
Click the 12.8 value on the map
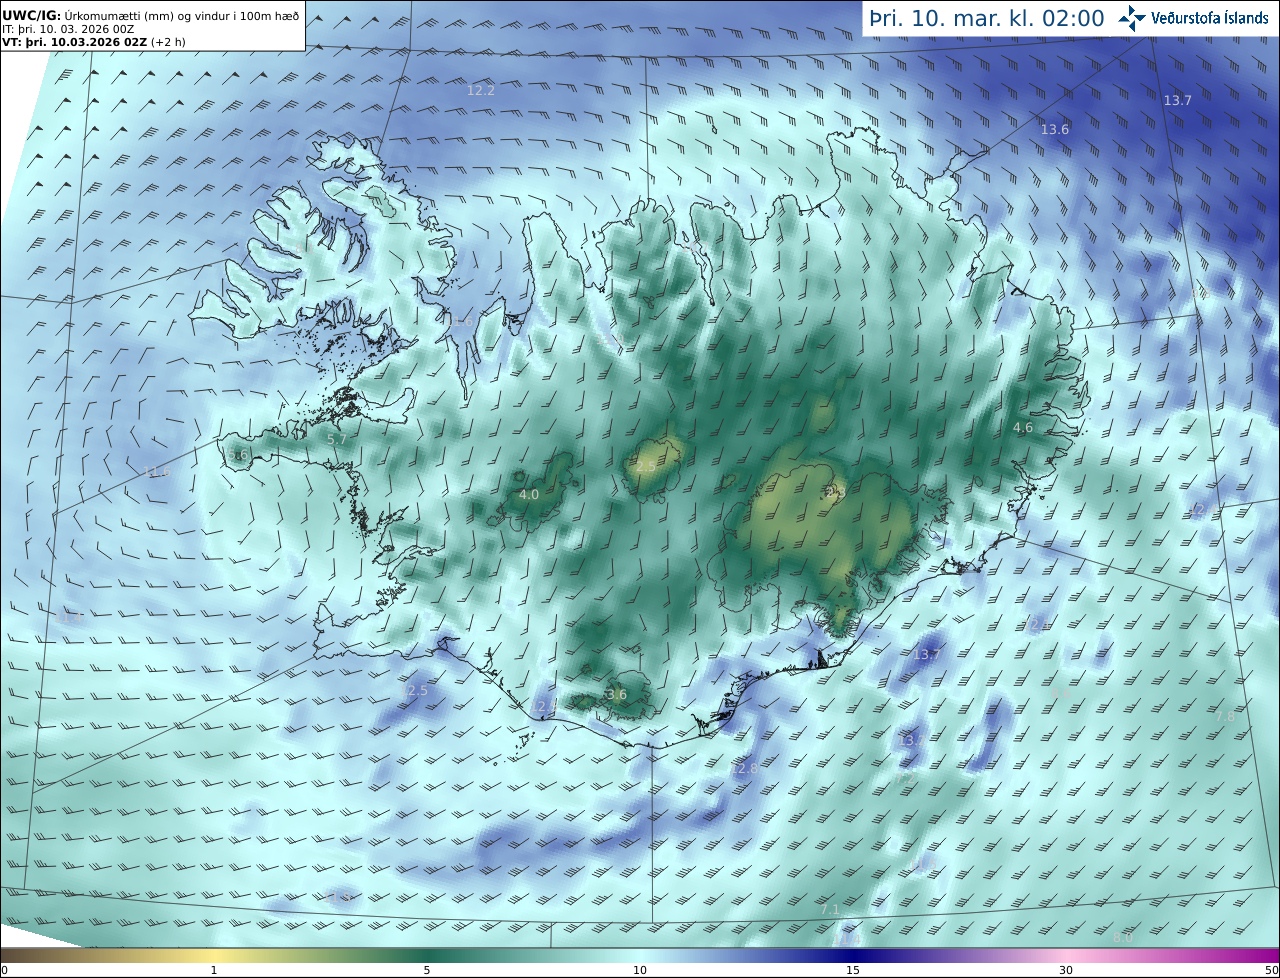(x=745, y=768)
